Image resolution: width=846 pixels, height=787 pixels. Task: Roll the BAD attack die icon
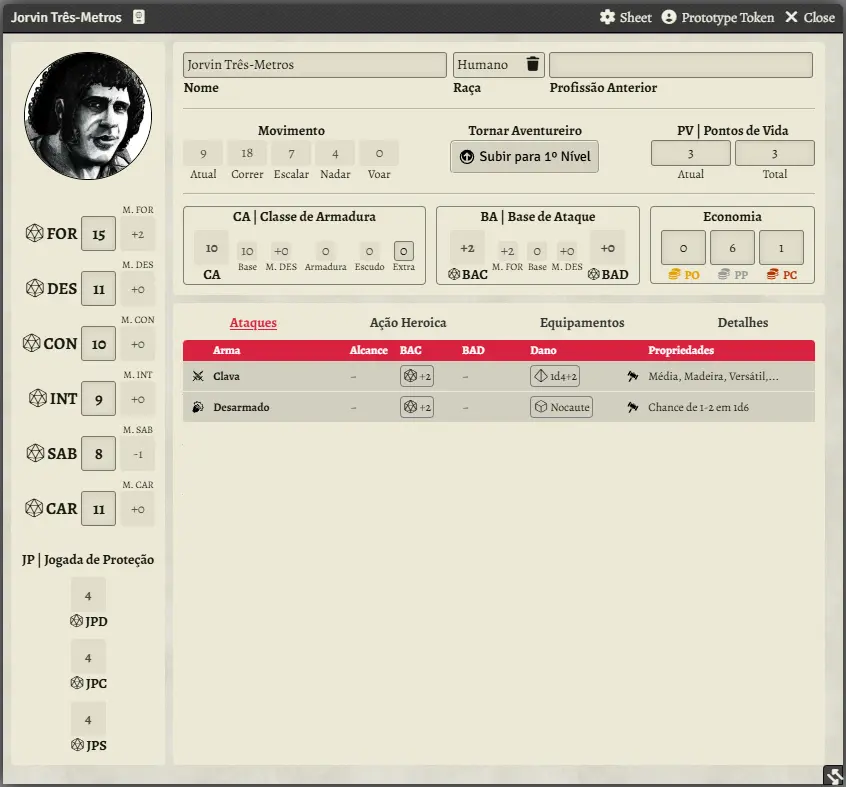click(x=593, y=275)
